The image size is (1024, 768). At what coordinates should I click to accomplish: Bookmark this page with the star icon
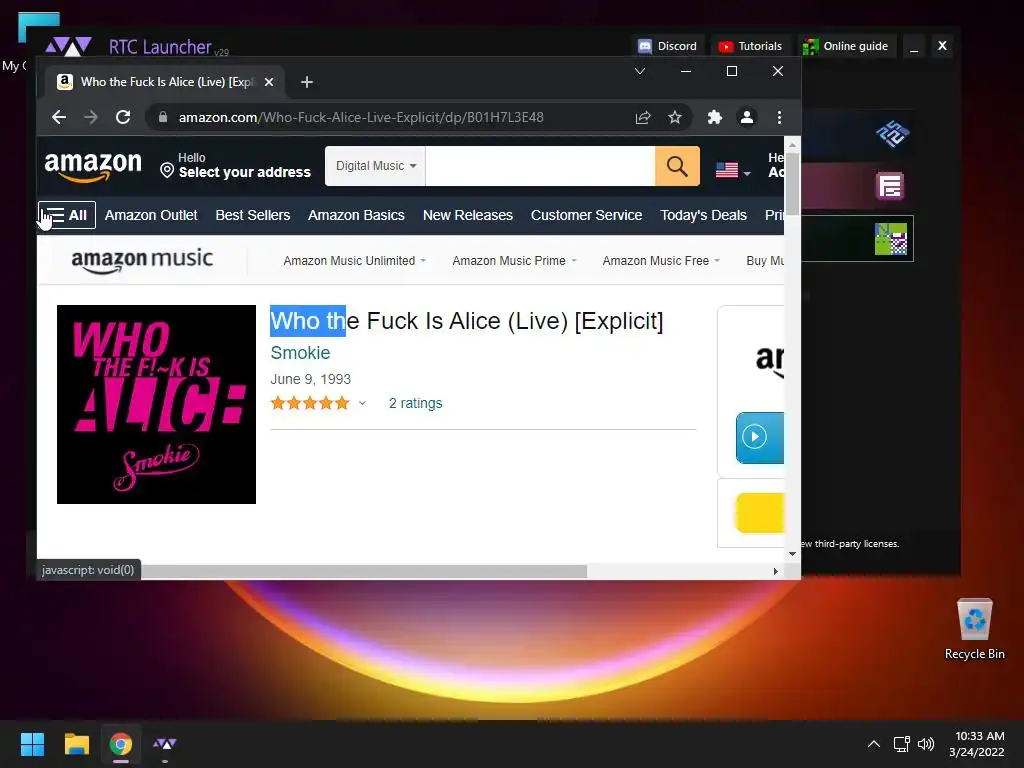pos(675,117)
